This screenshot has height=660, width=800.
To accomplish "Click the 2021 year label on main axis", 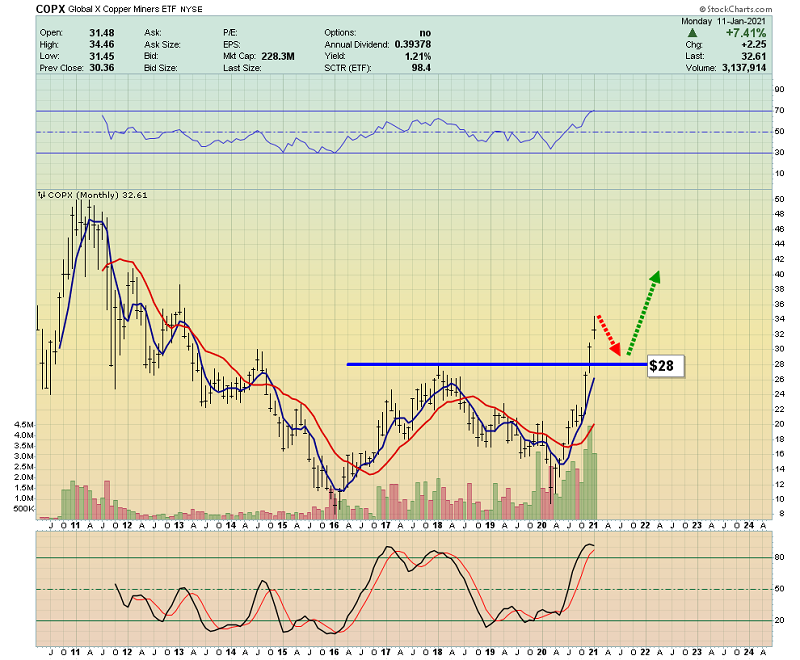I will (x=593, y=524).
